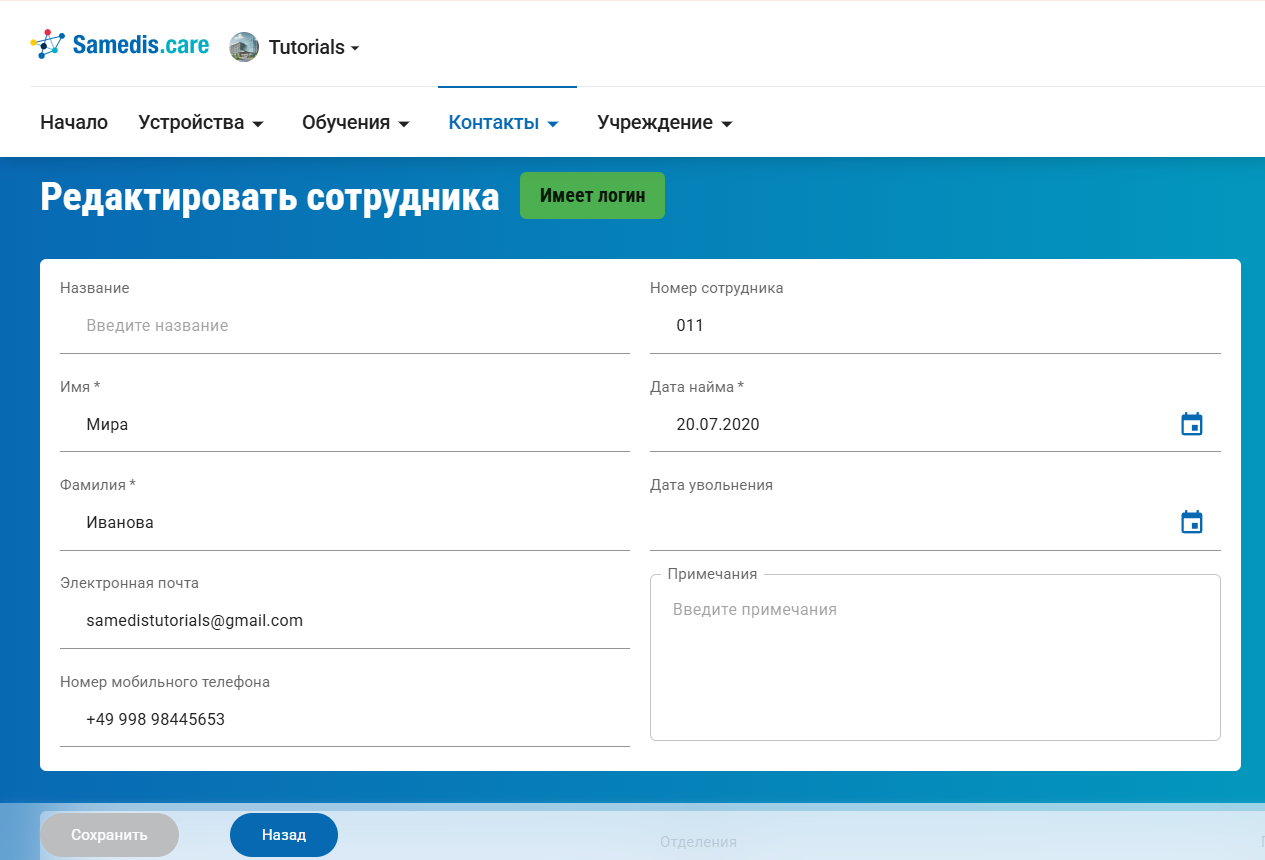Open the Устройства navigation dropdown
Image resolution: width=1265 pixels, height=860 pixels.
201,122
